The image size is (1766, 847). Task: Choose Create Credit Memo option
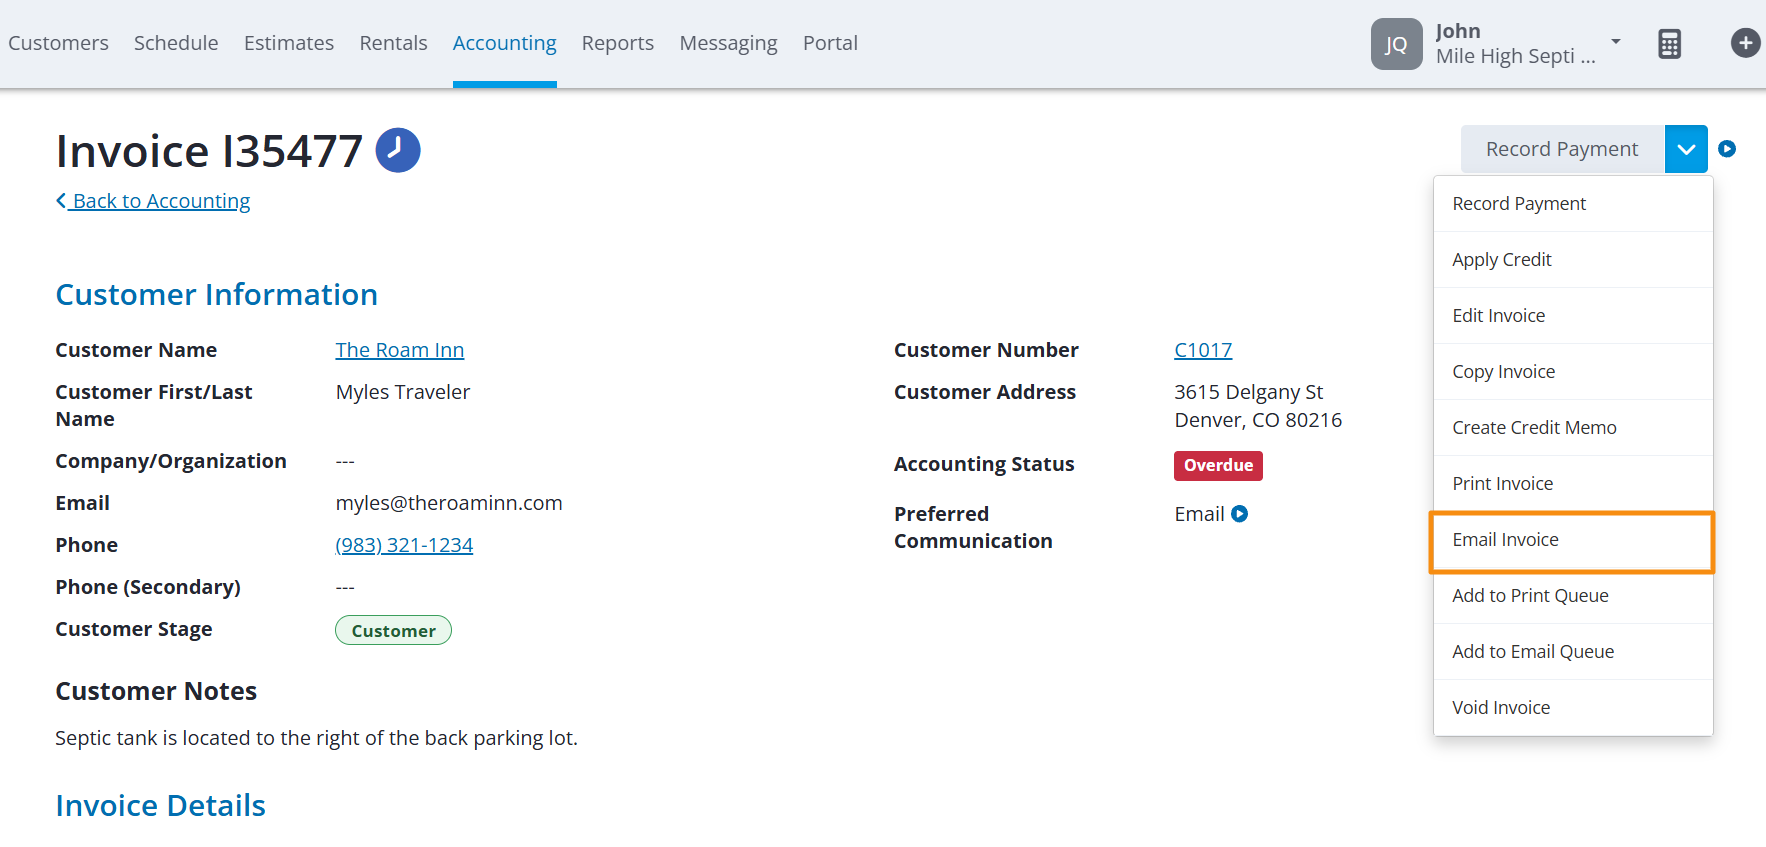(1573, 428)
